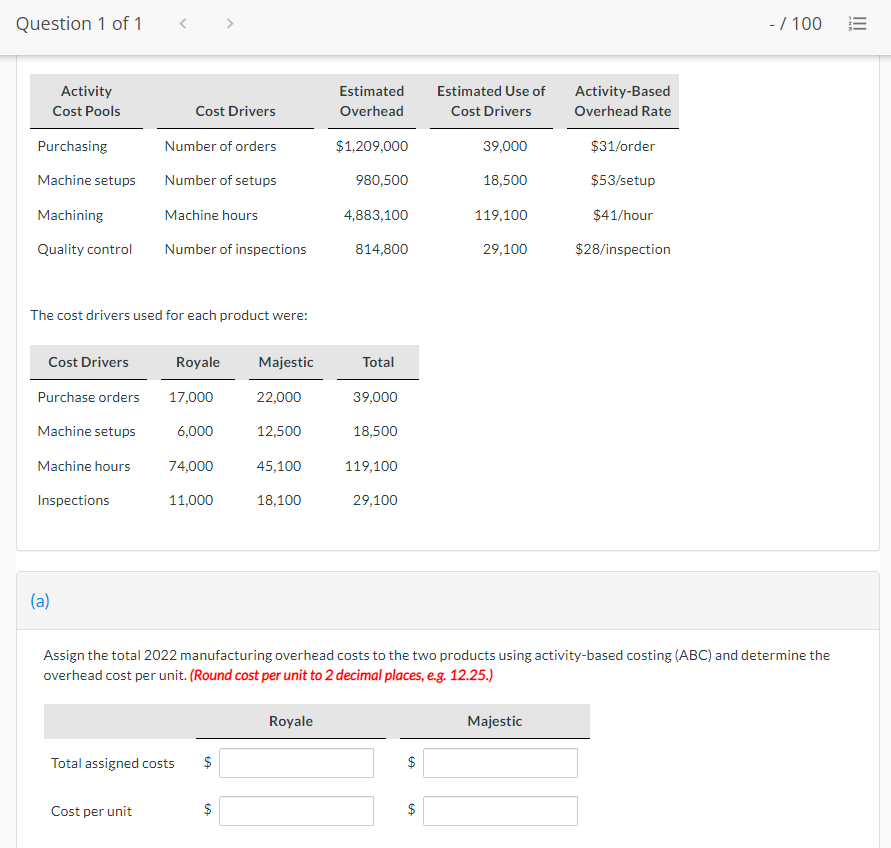The height and width of the screenshot is (848, 891).
Task: Click the 'Total assigned costs' label
Action: point(113,763)
